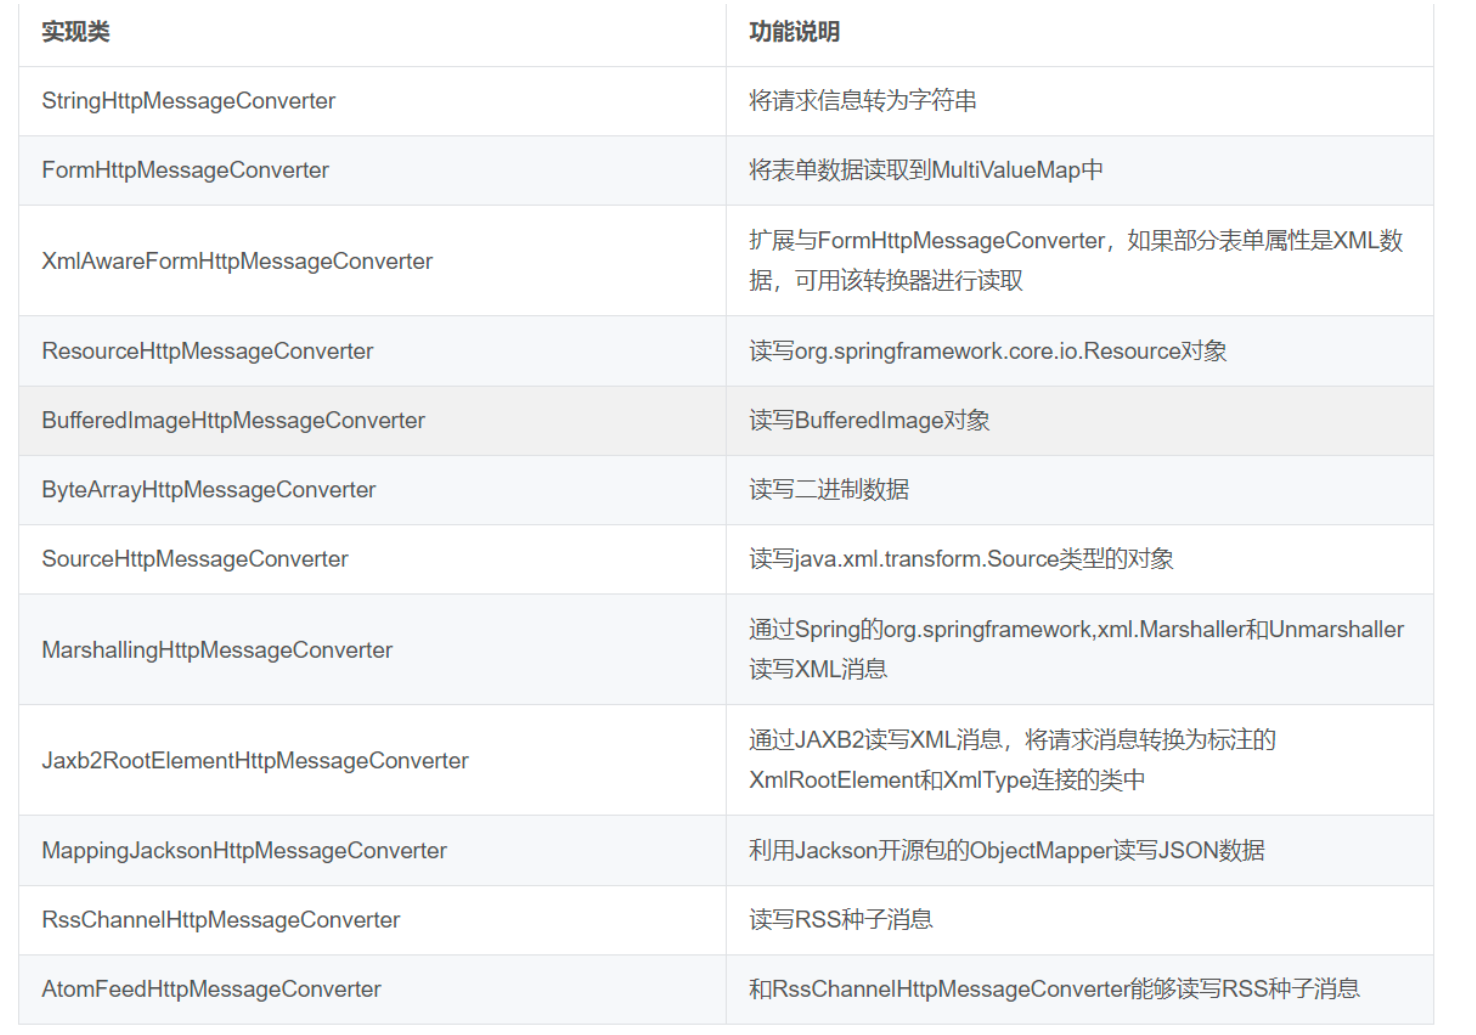
Task: Click the 功能说明 column header
Action: click(x=794, y=32)
